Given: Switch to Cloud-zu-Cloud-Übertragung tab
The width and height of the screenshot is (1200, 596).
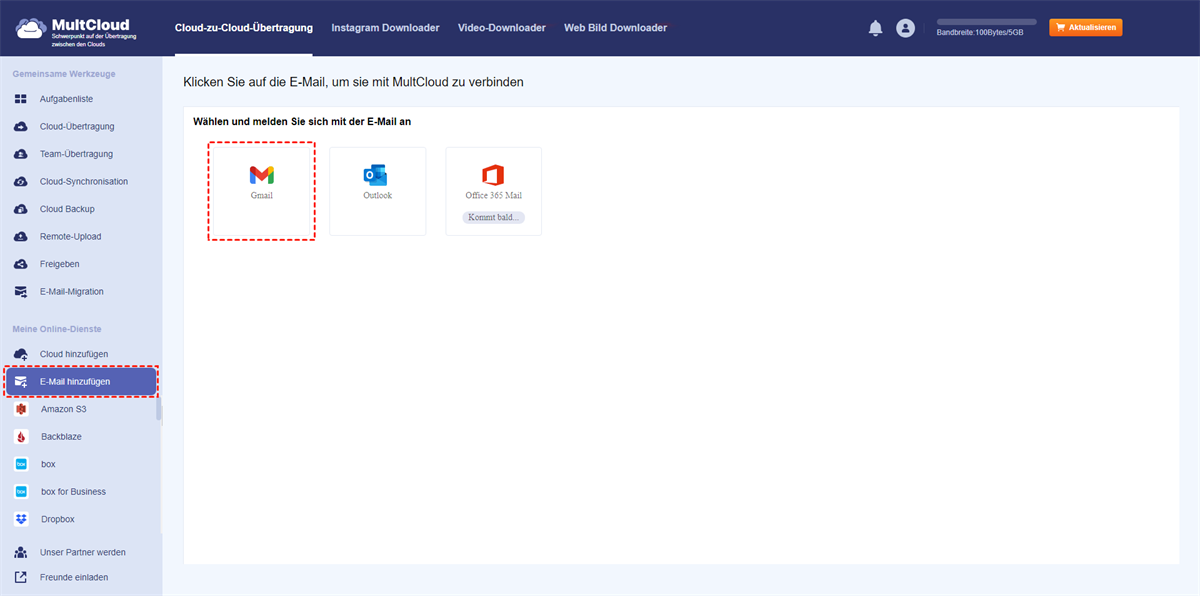Looking at the screenshot, I should pyautogui.click(x=243, y=28).
